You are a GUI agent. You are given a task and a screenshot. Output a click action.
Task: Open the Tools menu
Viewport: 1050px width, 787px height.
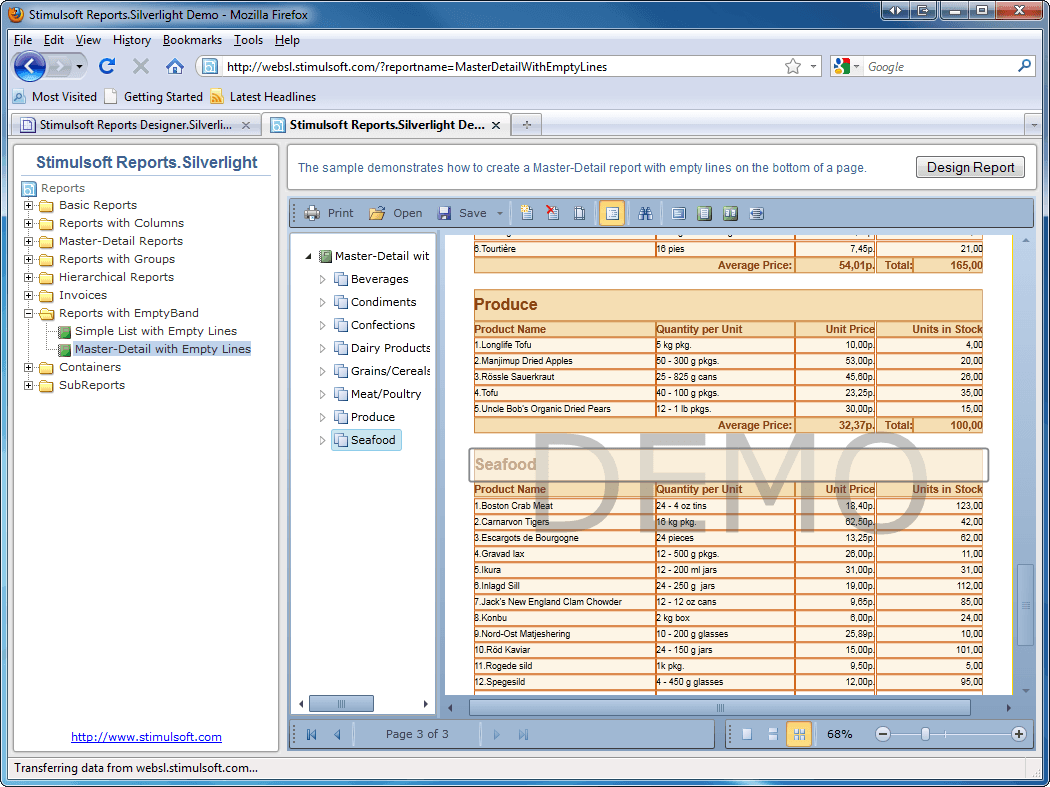click(x=248, y=40)
